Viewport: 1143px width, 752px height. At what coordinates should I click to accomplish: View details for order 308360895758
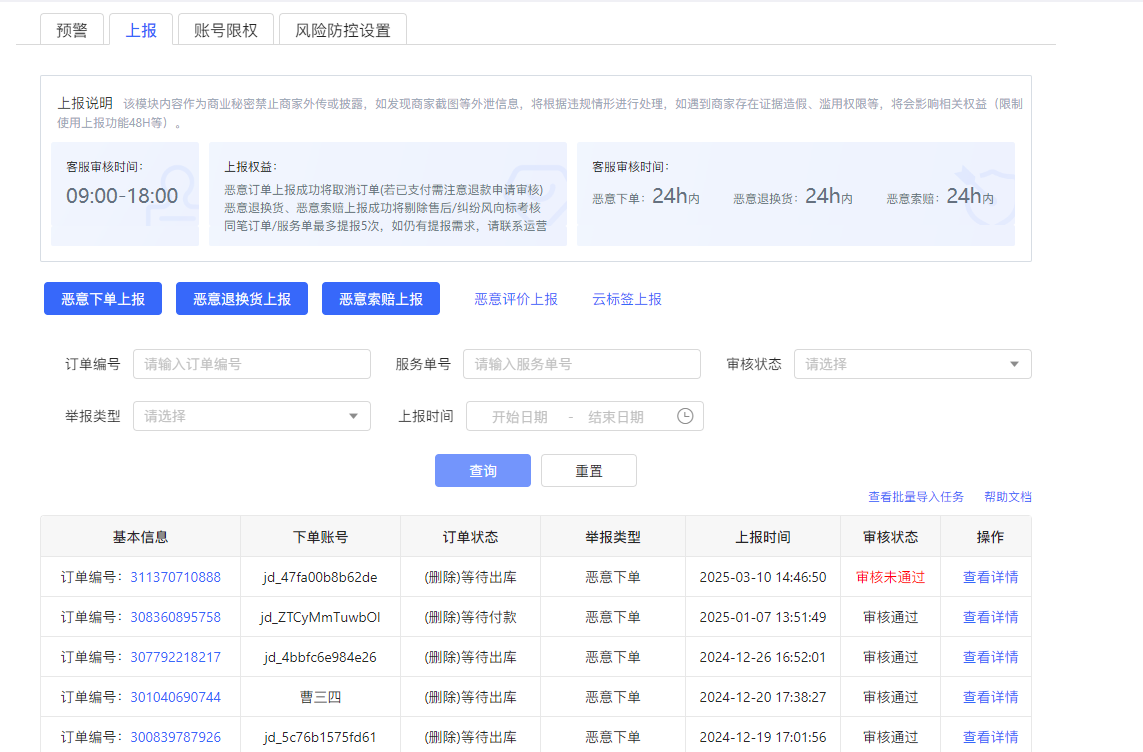pyautogui.click(x=990, y=617)
